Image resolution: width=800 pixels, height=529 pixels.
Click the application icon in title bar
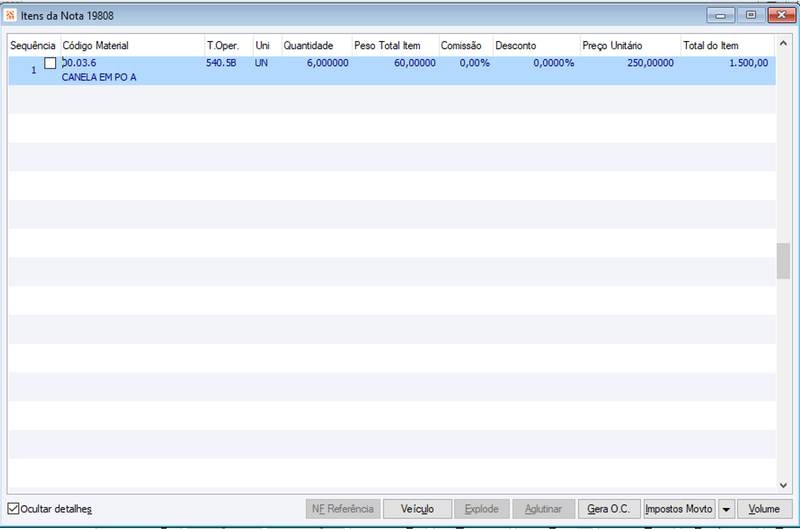tap(10, 16)
